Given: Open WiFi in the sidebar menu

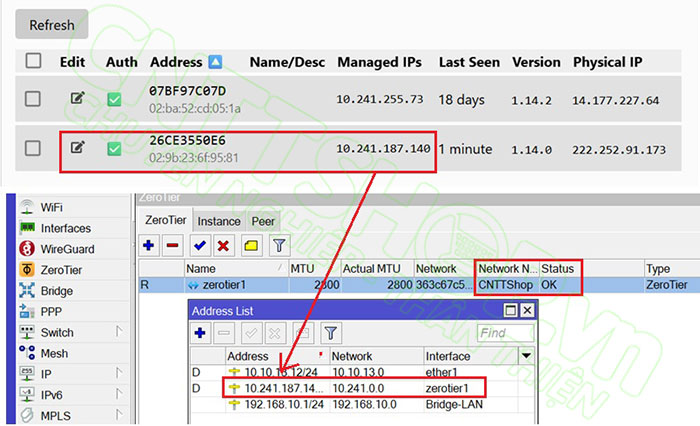Looking at the screenshot, I should [x=51, y=207].
